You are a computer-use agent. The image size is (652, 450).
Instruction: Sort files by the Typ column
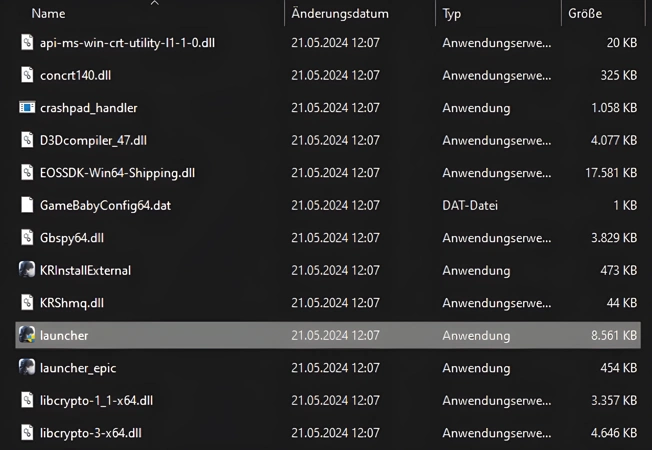(452, 14)
